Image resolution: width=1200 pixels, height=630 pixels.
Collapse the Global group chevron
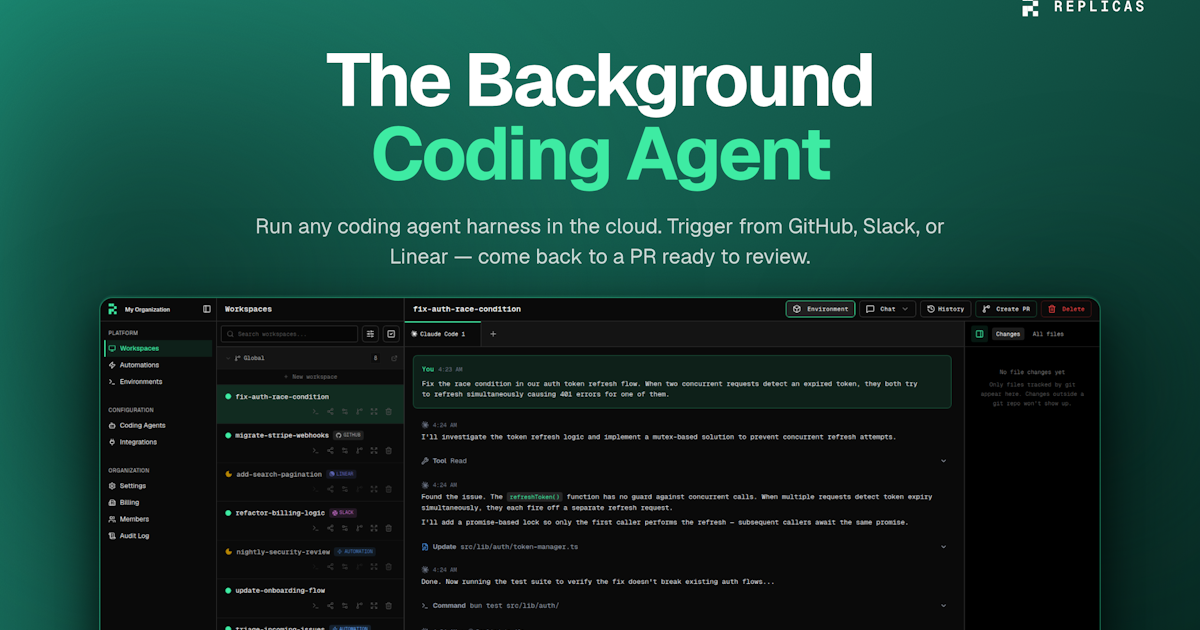tap(228, 357)
